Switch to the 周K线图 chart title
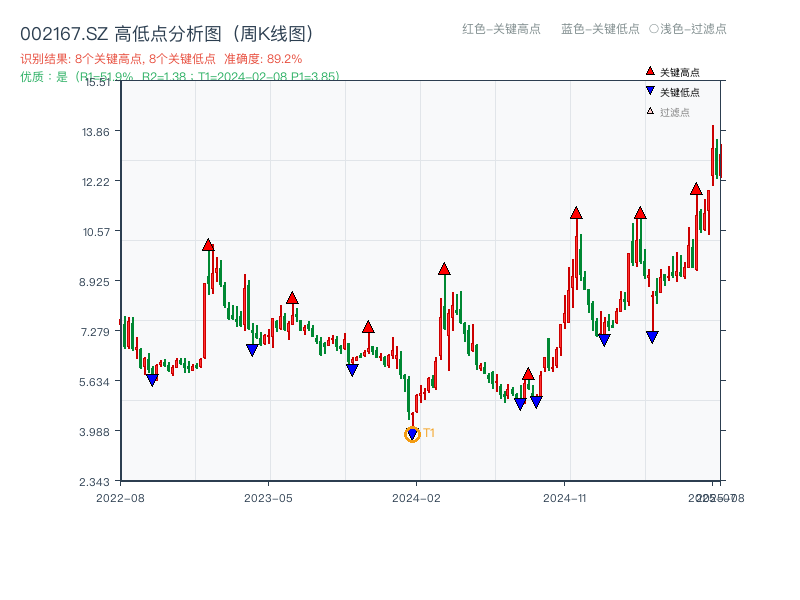The image size is (800, 600). tap(270, 30)
